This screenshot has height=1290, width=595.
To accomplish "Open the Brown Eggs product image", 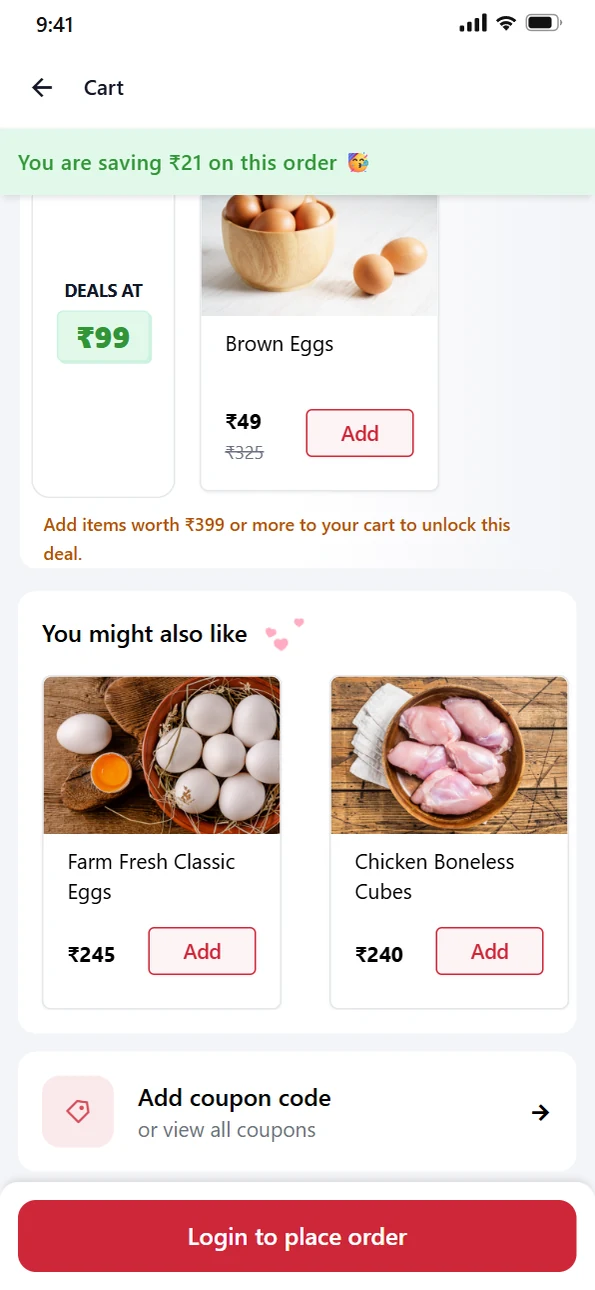I will pos(320,255).
